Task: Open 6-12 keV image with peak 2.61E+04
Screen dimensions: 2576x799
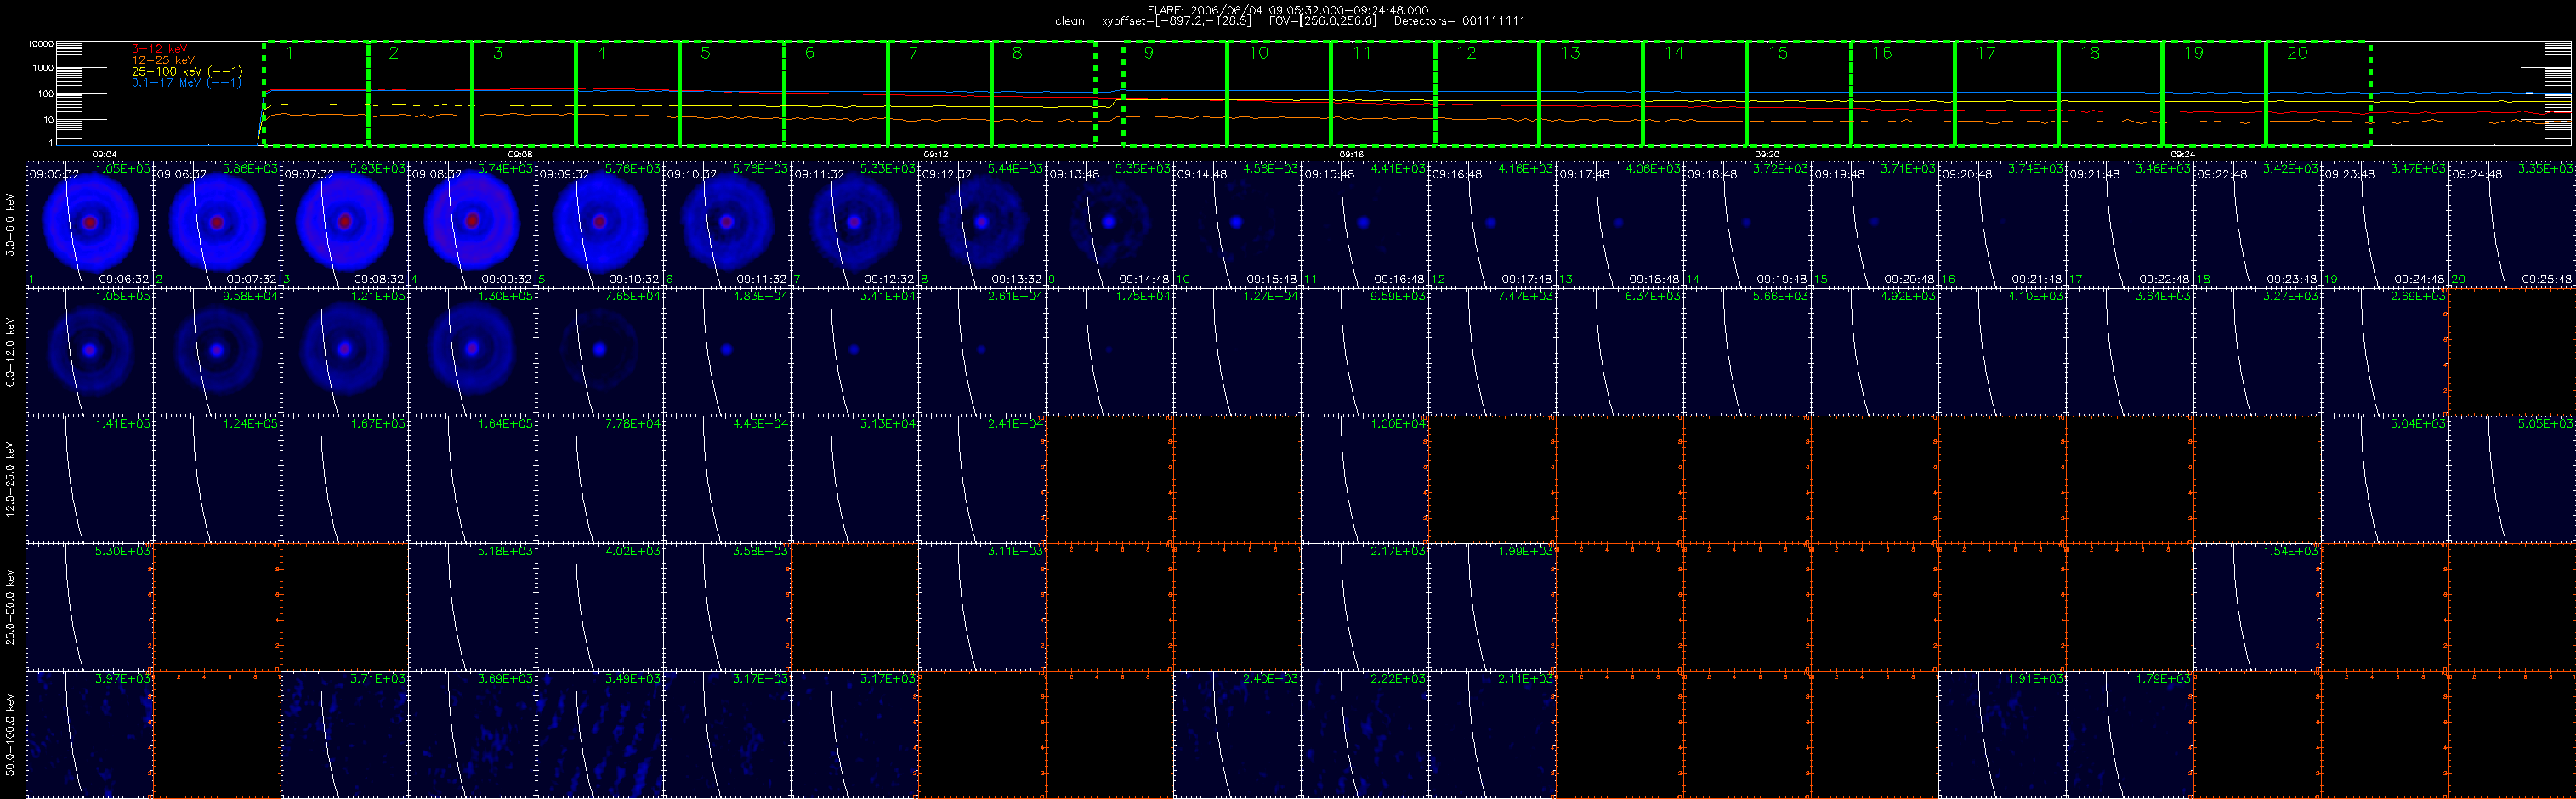Action: (982, 351)
